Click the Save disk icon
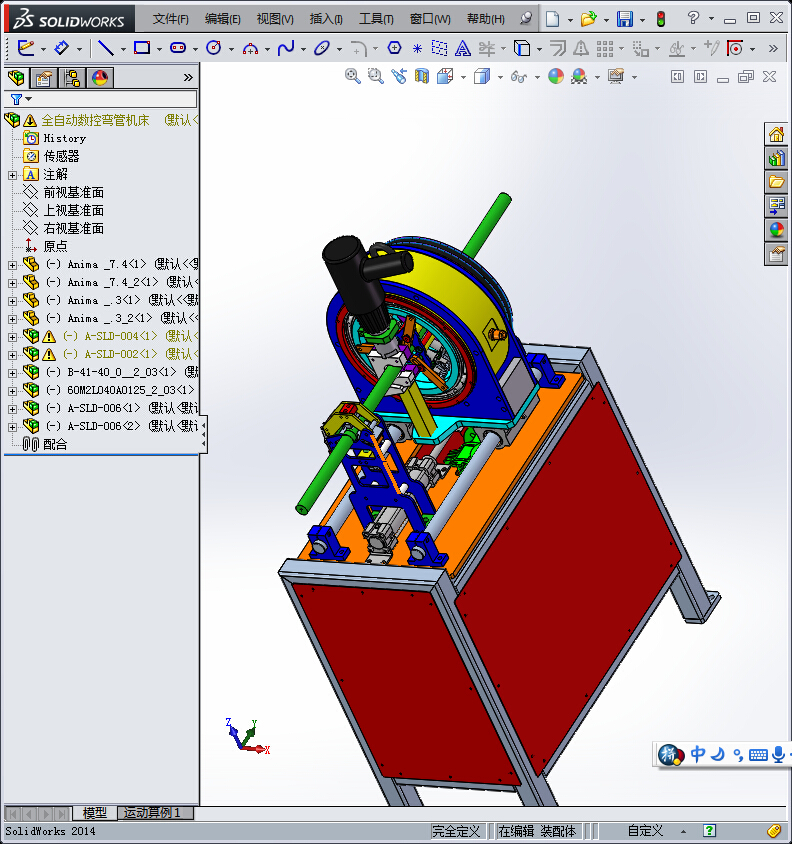This screenshot has width=792, height=844. click(x=625, y=19)
